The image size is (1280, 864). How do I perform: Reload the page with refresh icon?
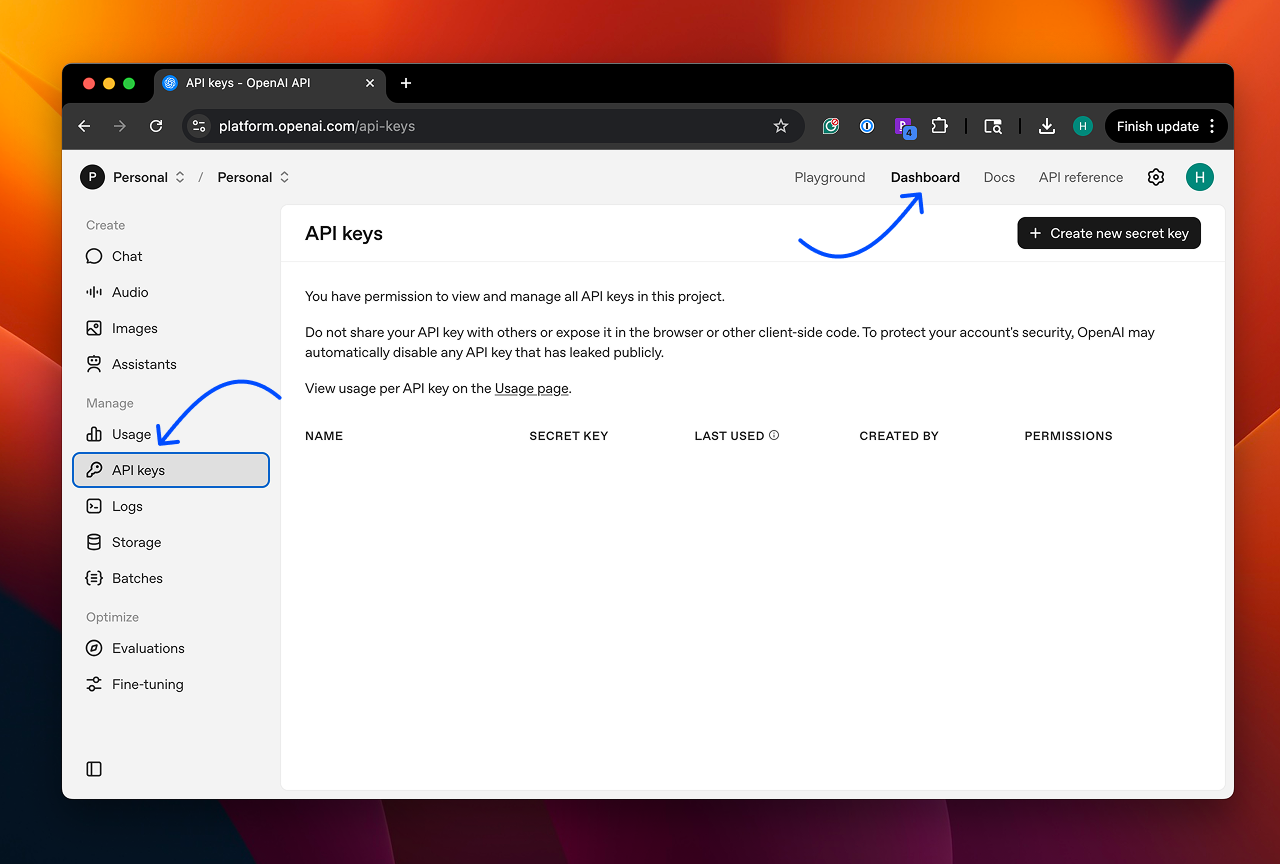coord(156,126)
